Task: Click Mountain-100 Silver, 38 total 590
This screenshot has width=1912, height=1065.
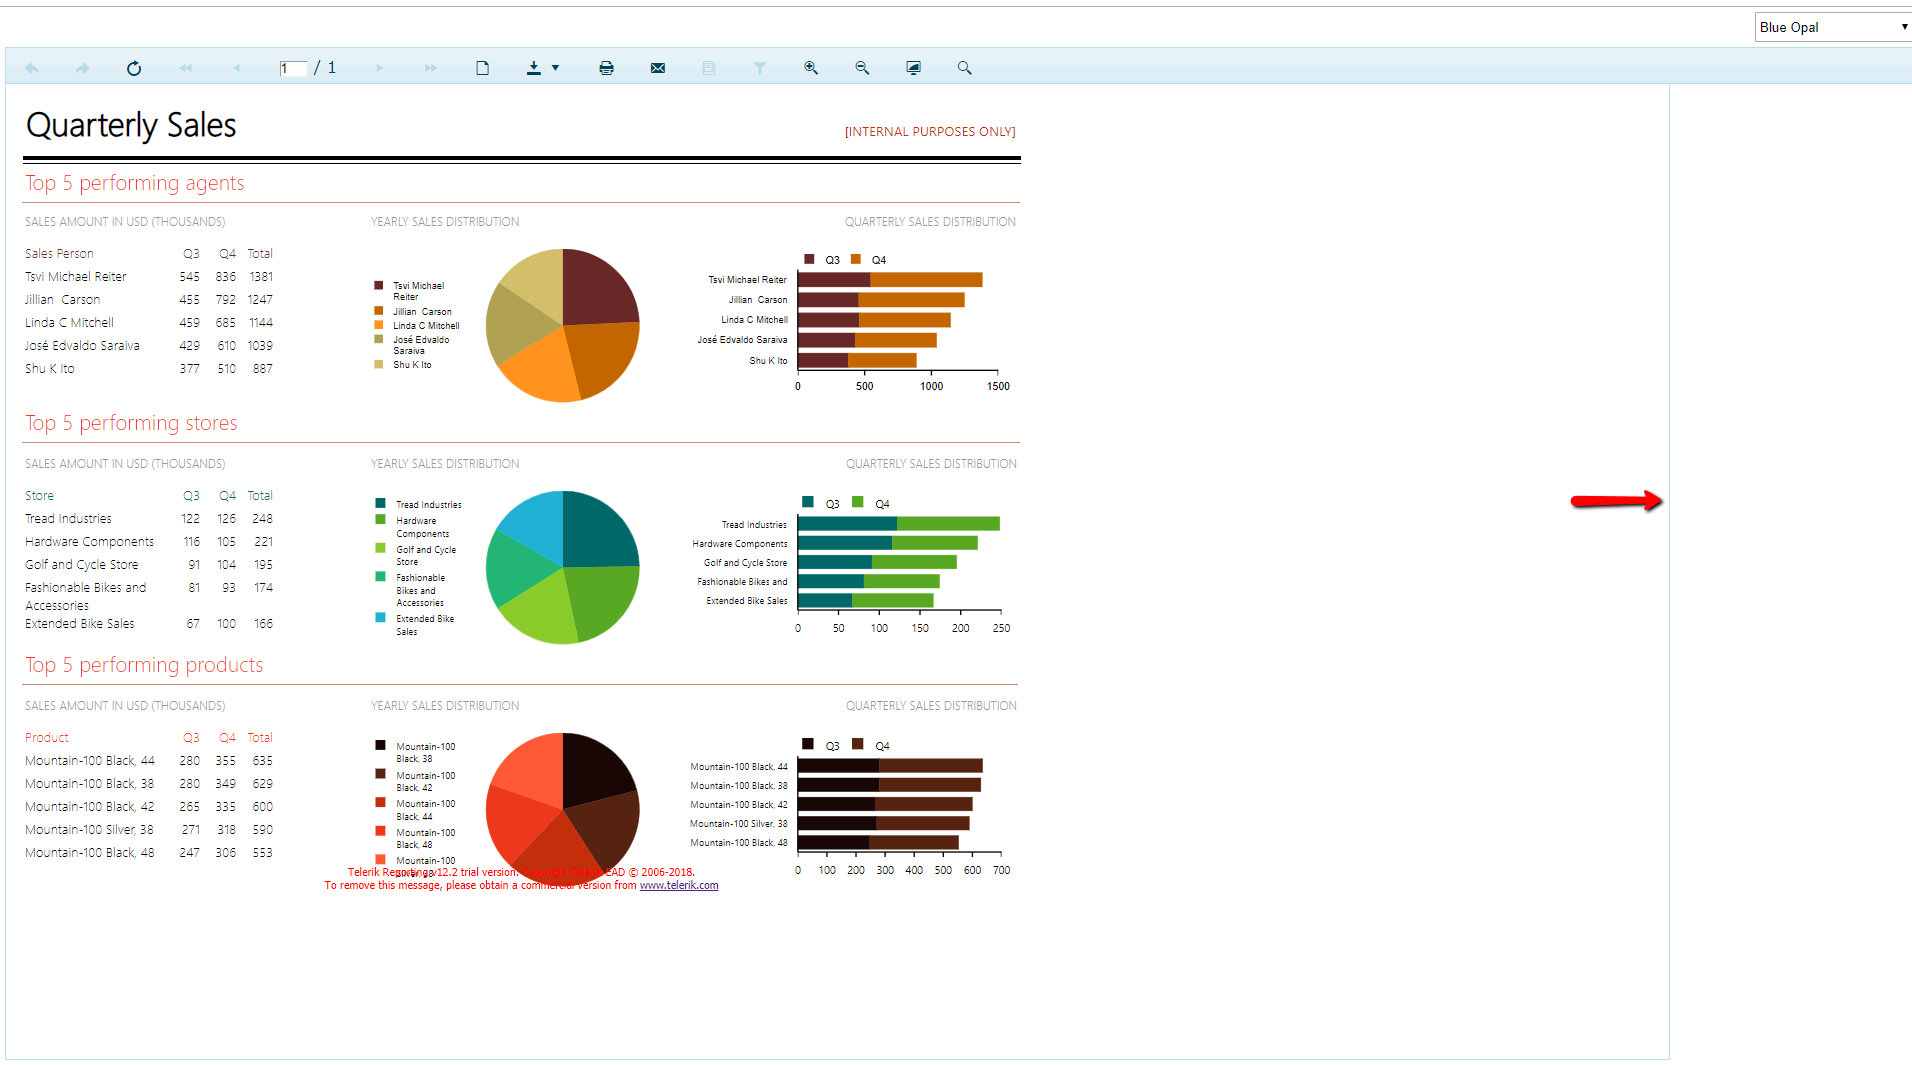Action: (263, 830)
